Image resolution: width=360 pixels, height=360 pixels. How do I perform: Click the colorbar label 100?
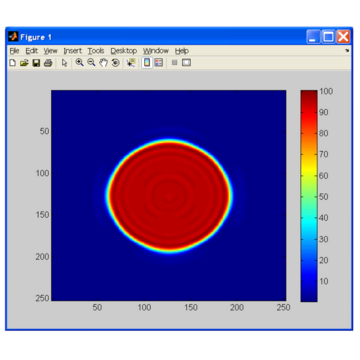[326, 91]
